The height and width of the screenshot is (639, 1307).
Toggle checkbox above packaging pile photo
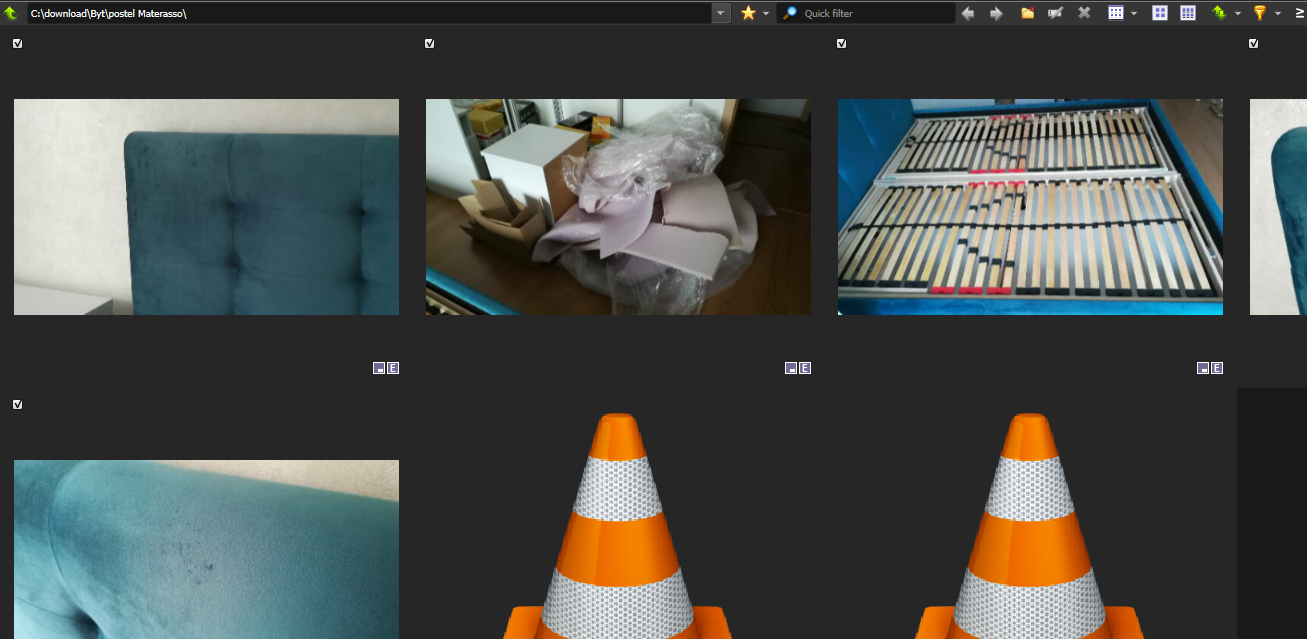tap(430, 44)
